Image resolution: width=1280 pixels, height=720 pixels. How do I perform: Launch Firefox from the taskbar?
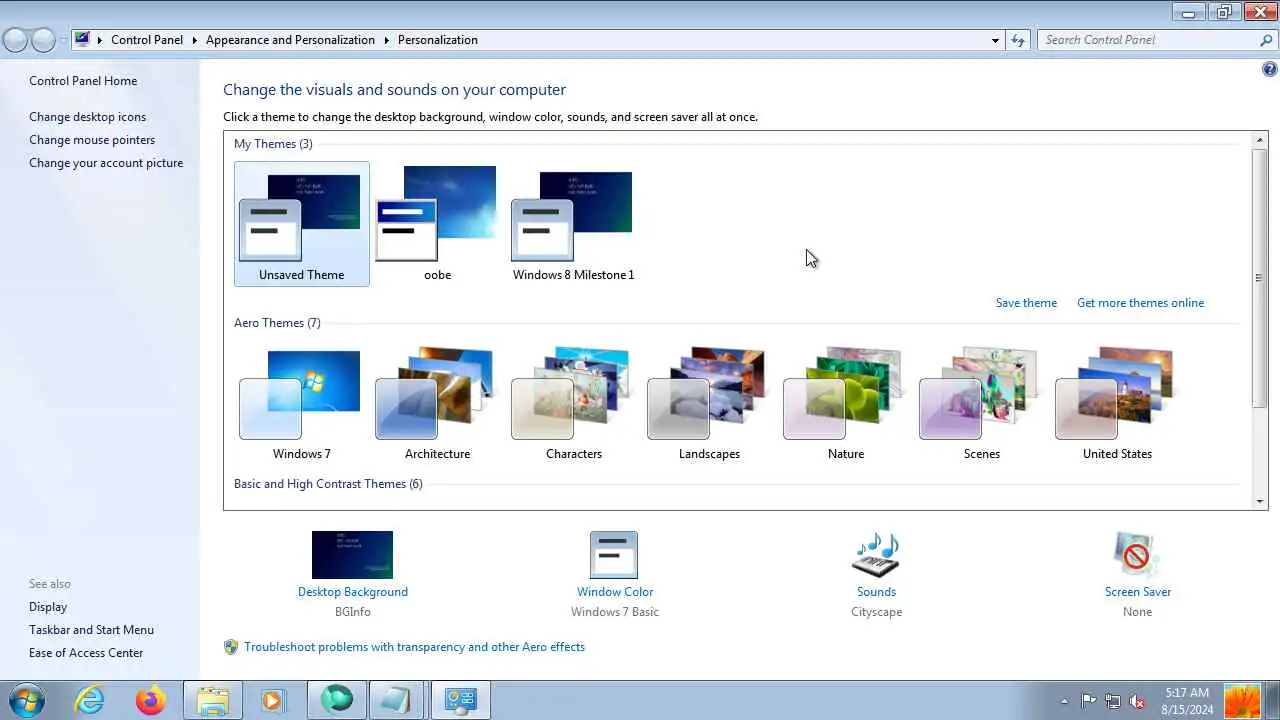pyautogui.click(x=151, y=700)
